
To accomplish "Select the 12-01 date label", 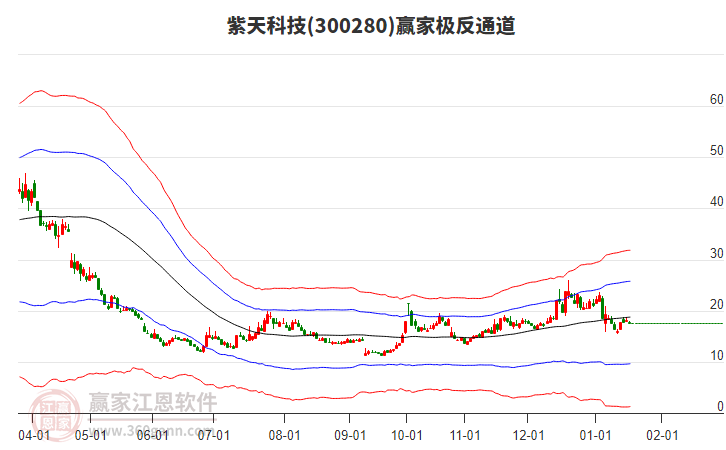I will click(528, 436).
